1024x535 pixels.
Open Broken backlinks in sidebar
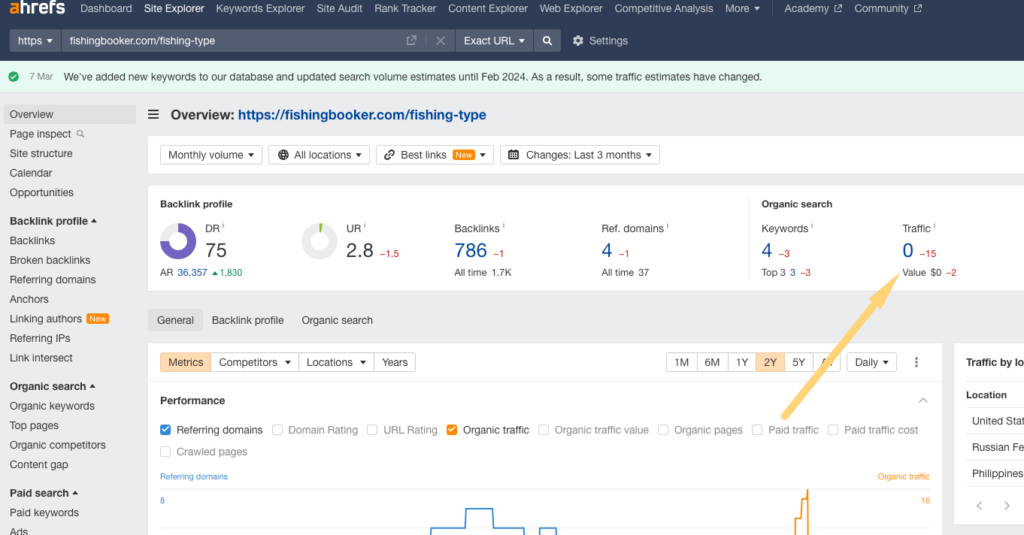(x=50, y=260)
